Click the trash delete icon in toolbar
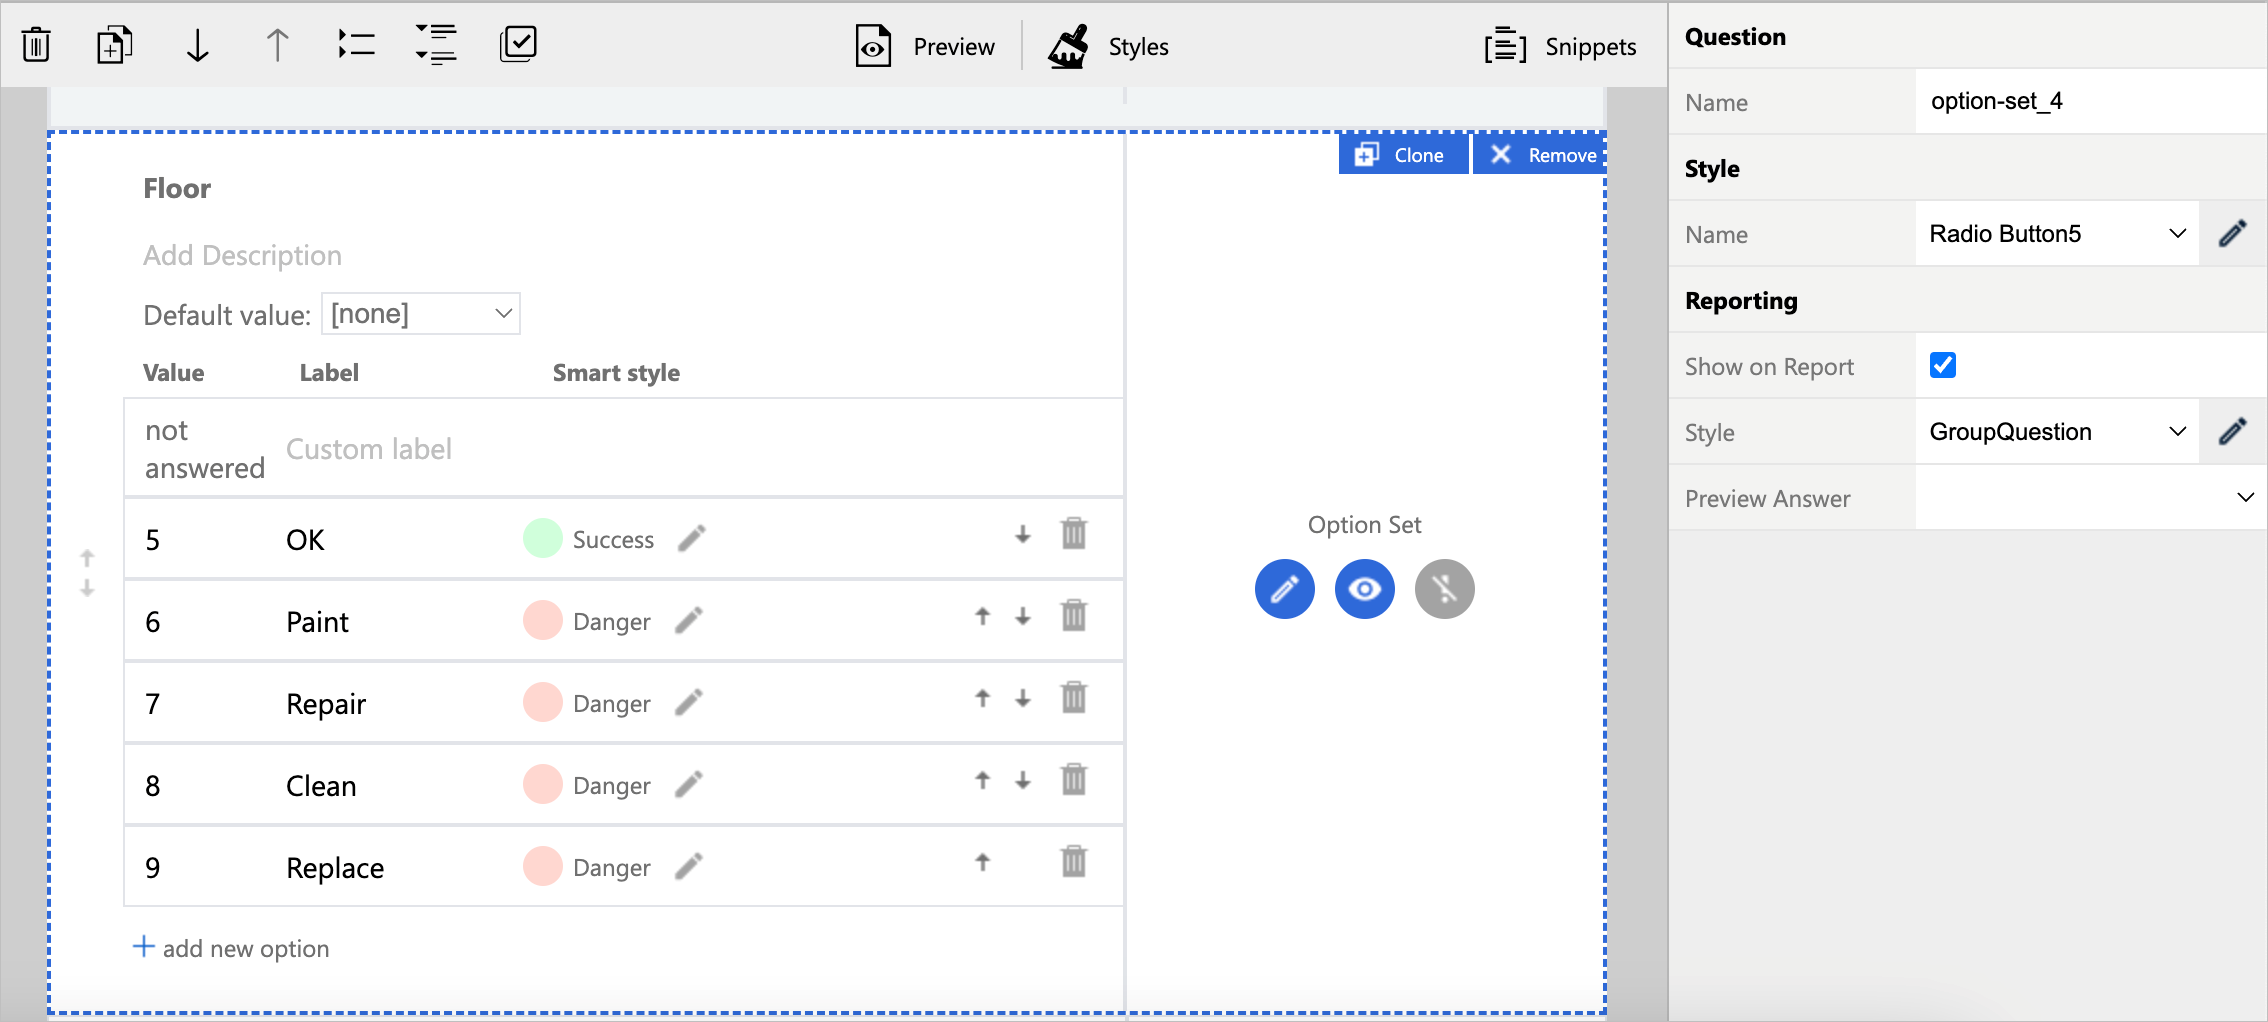Viewport: 2268px width, 1022px height. tap(36, 45)
